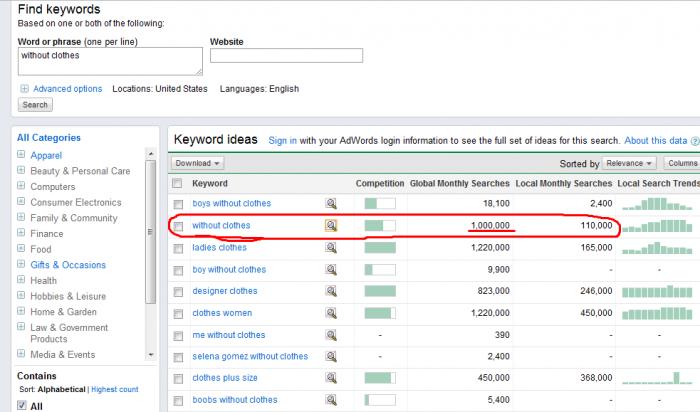Check the 'boys without clothes' keyword checkbox
This screenshot has width=700, height=412.
[178, 204]
